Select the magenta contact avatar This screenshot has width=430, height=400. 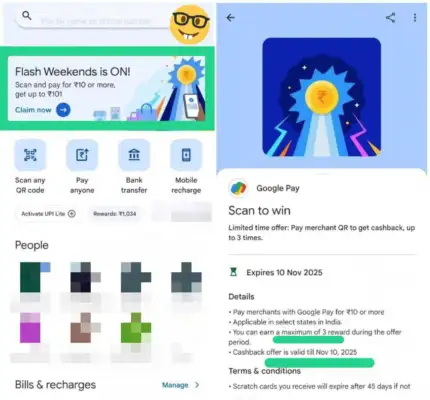(x=30, y=328)
